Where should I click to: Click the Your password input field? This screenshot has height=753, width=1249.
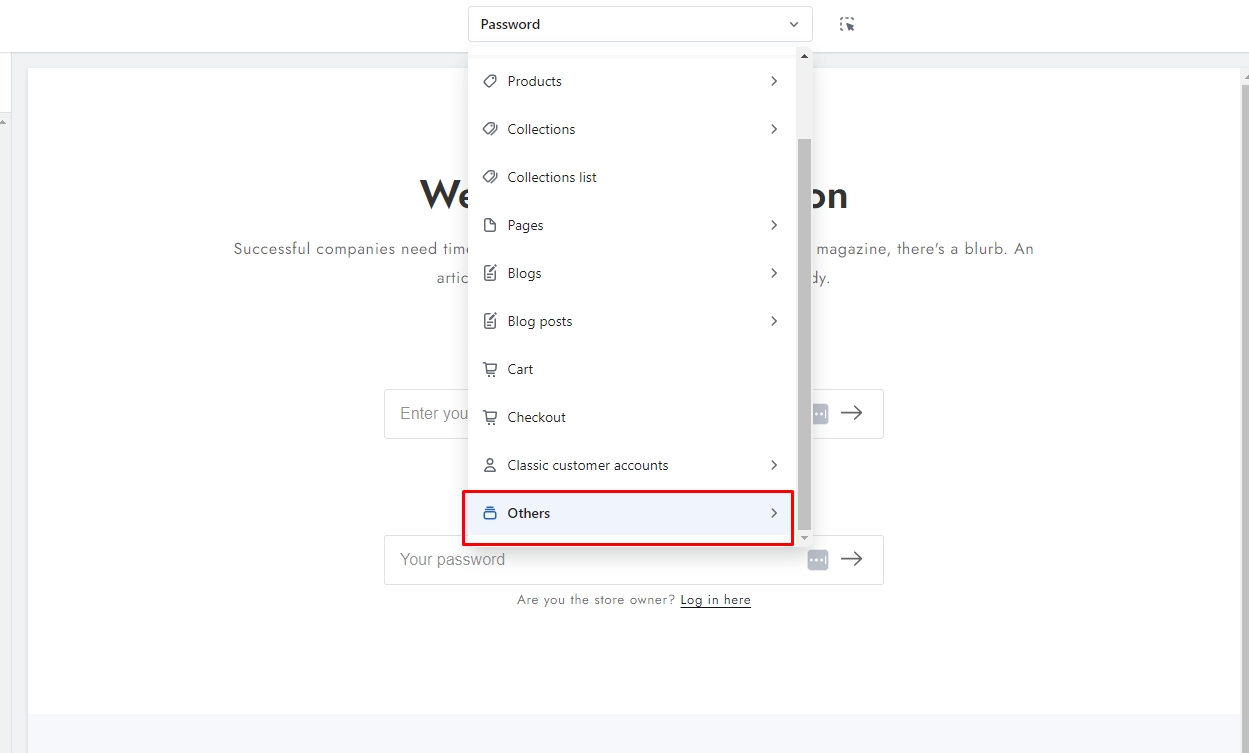[x=590, y=560]
